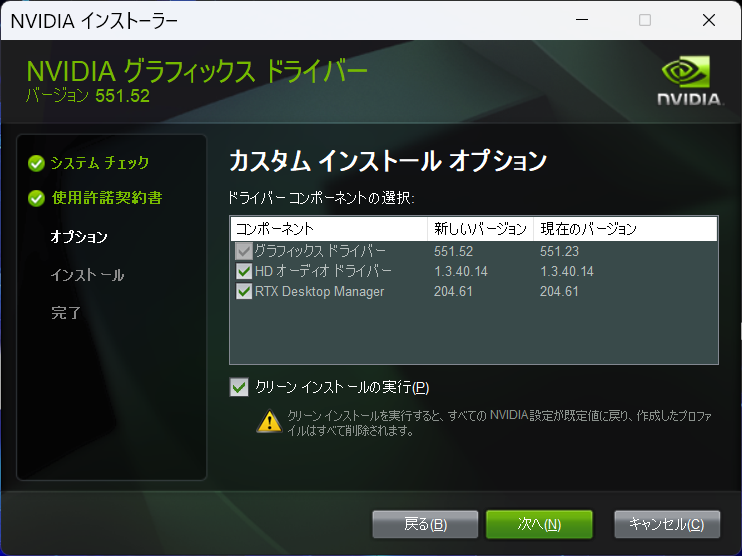The width and height of the screenshot is (742, 556).
Task: Click the 現在のバージョン column header
Action: click(625, 229)
